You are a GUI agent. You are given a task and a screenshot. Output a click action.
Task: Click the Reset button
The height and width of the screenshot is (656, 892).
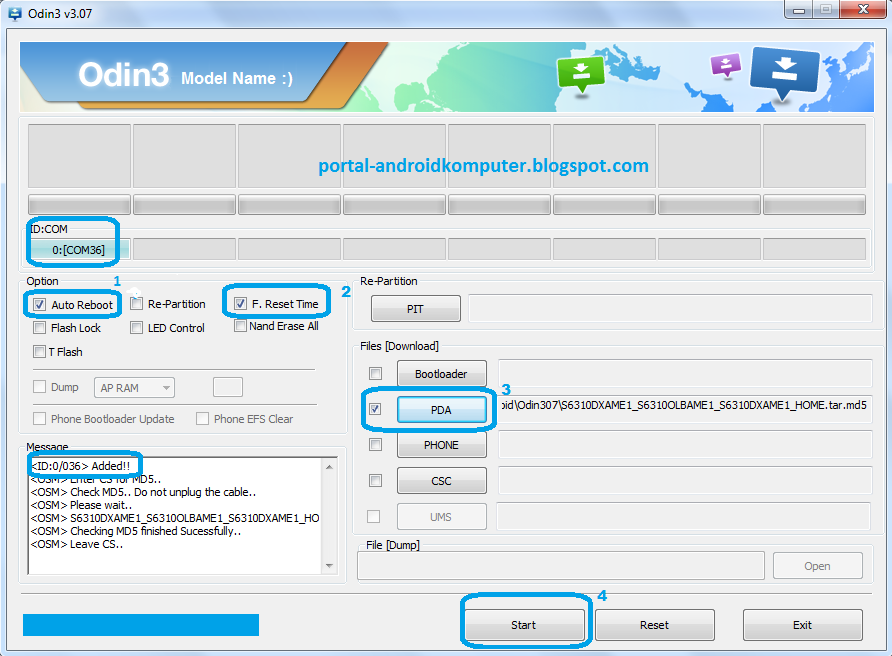[655, 625]
